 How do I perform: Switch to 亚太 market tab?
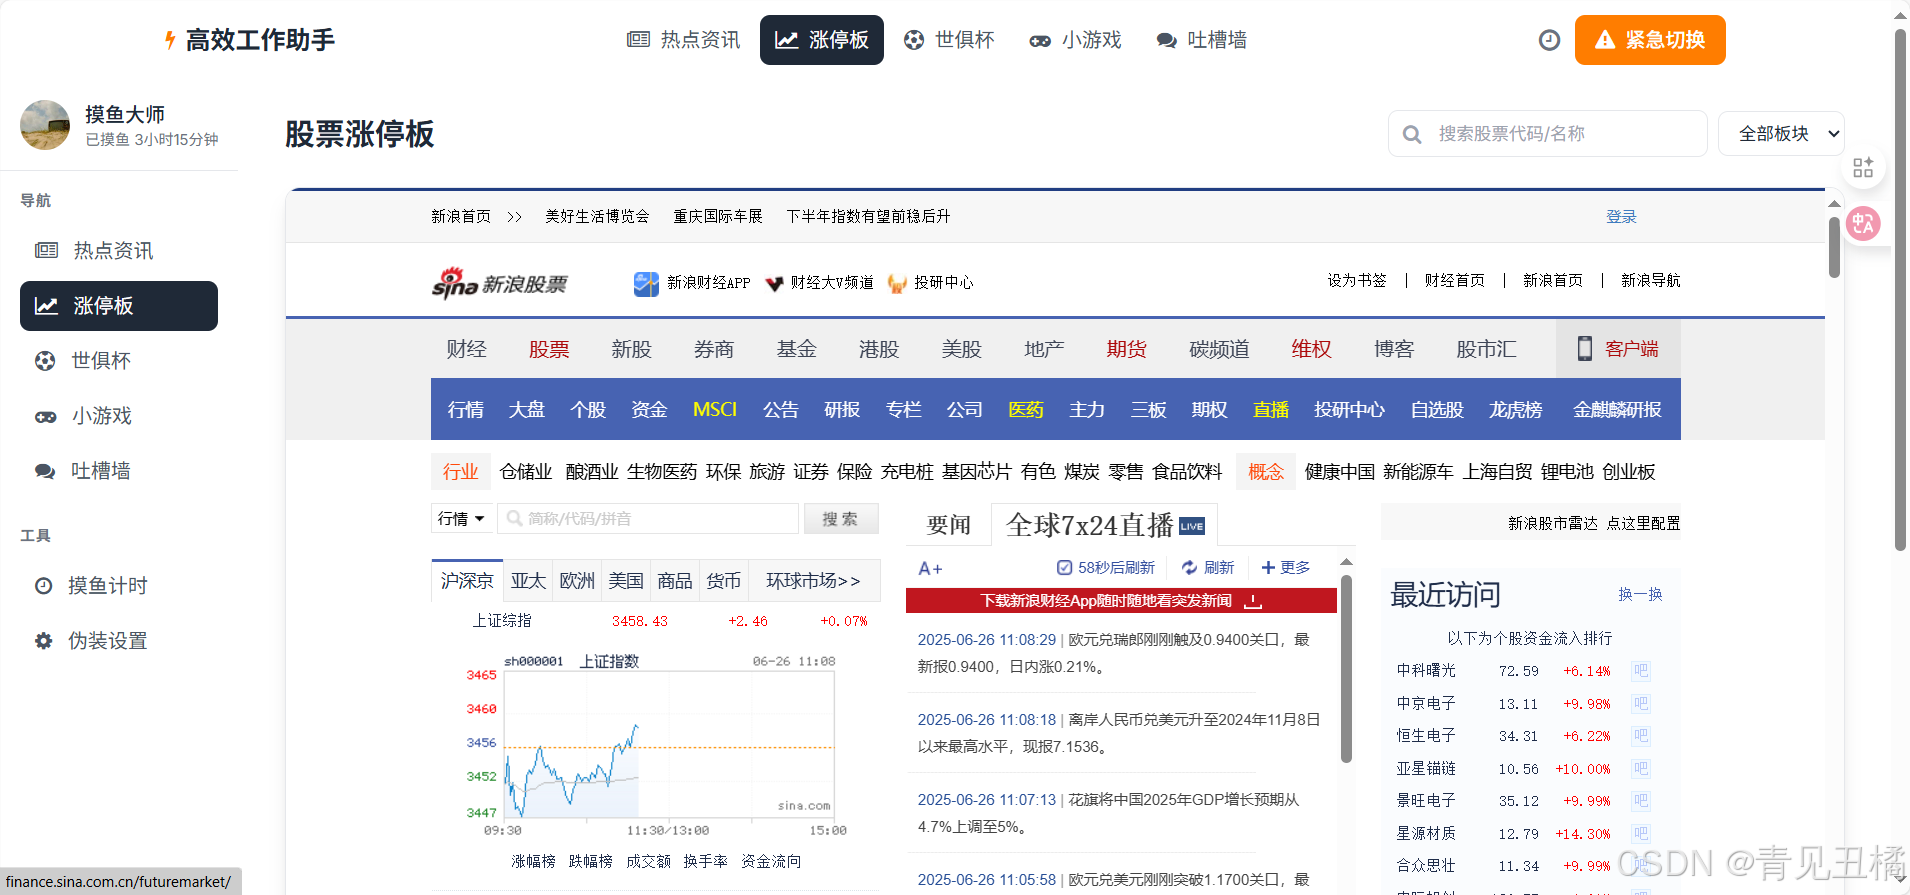click(x=528, y=581)
